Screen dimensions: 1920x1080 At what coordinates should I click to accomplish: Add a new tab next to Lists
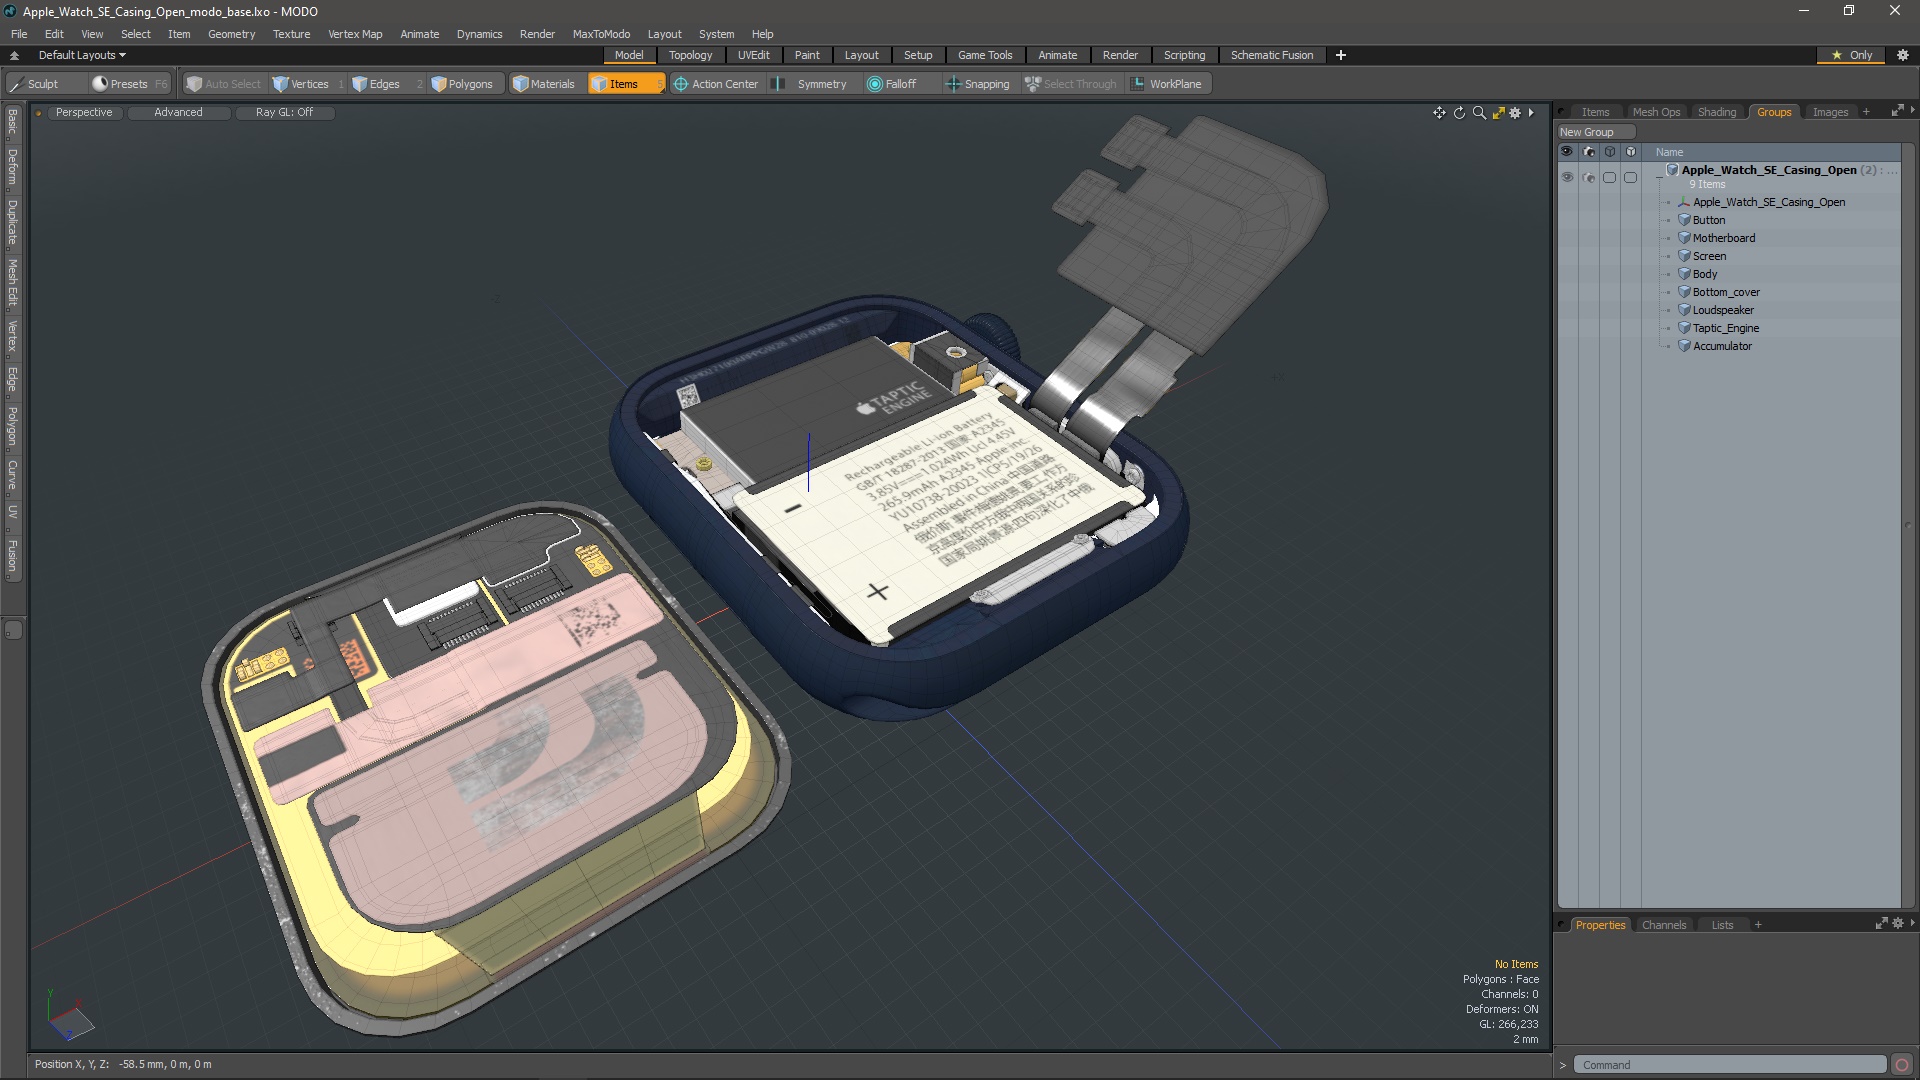[1758, 925]
